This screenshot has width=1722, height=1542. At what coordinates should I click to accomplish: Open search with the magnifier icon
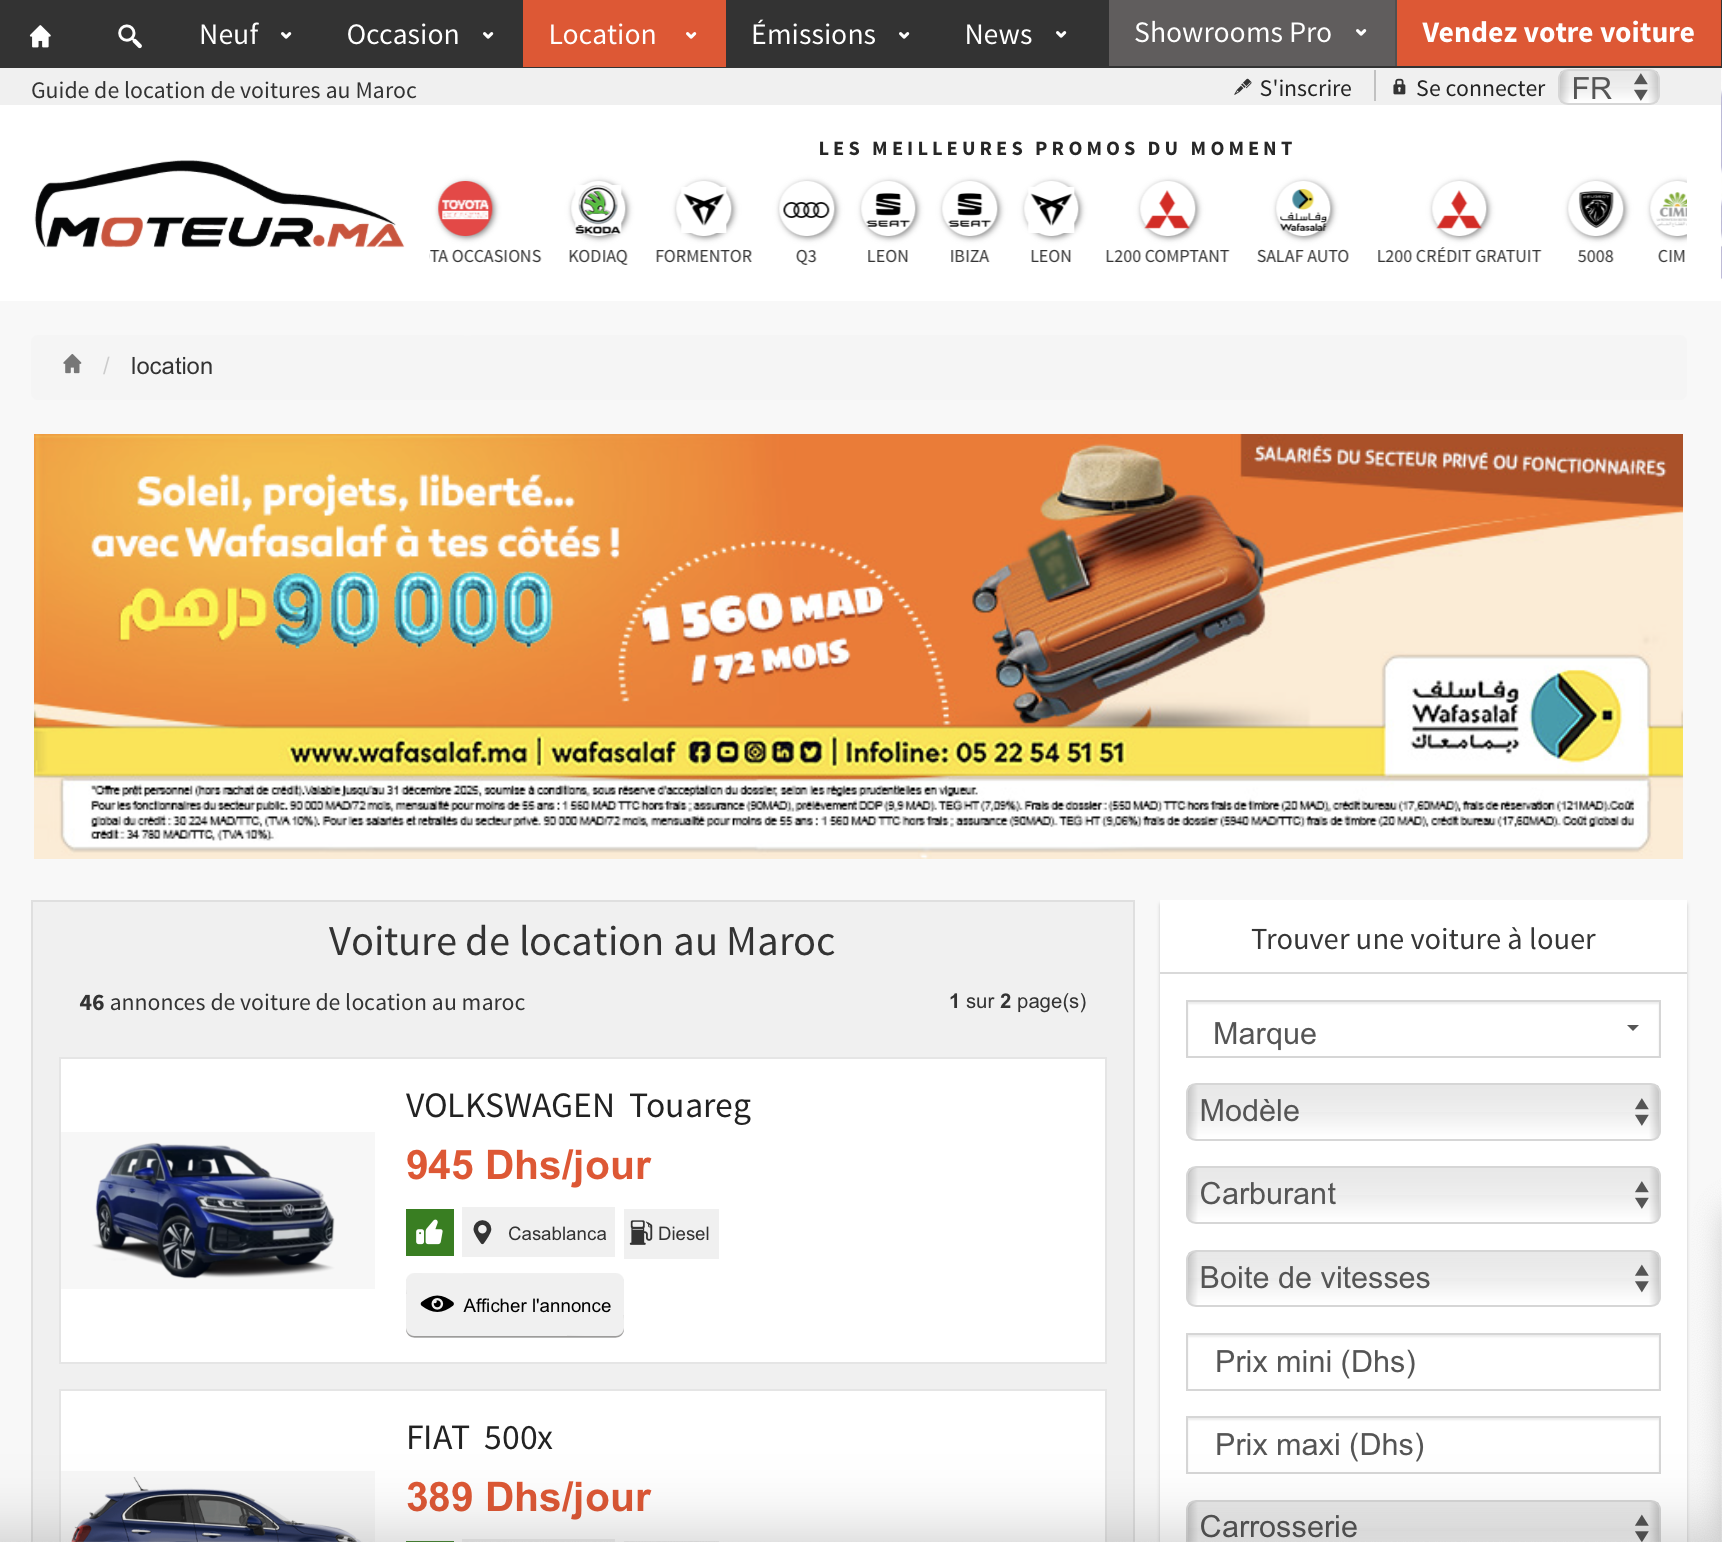[x=129, y=36]
